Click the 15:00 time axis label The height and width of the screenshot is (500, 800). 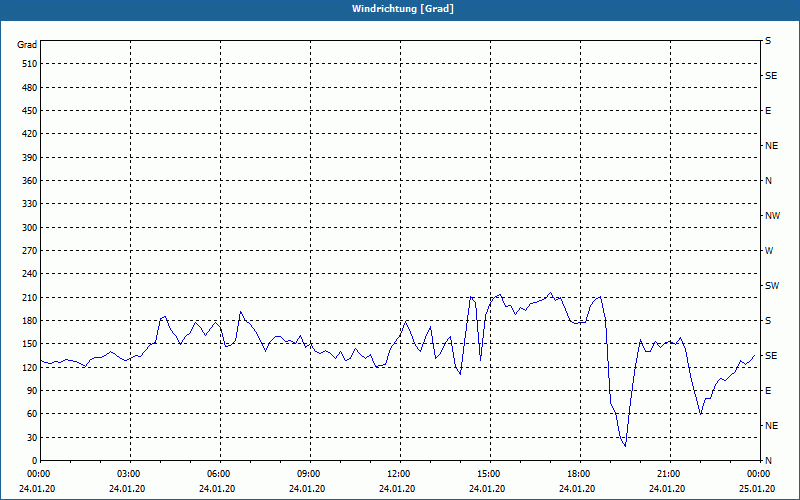coord(488,474)
